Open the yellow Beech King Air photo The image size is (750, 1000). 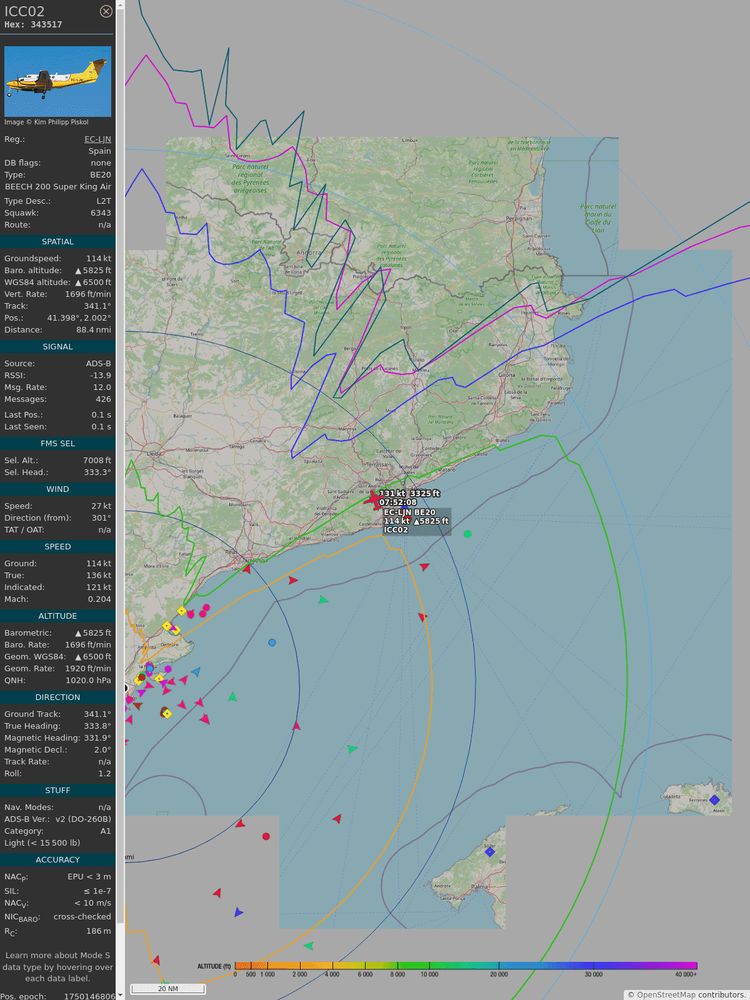[x=57, y=81]
